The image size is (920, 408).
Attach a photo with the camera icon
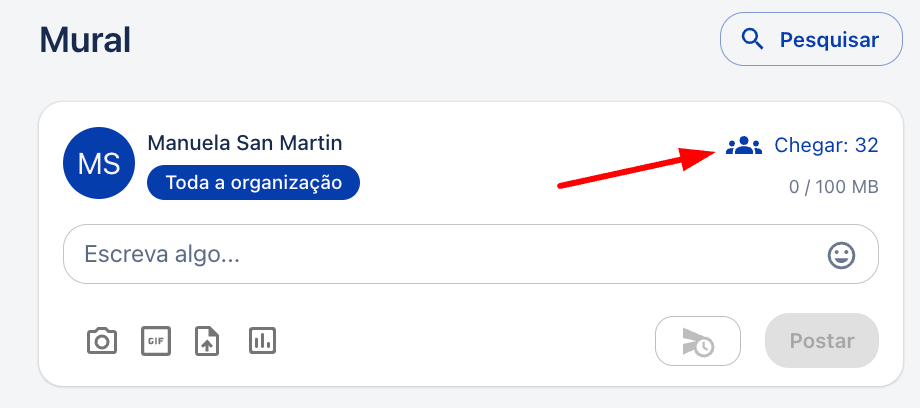[102, 341]
